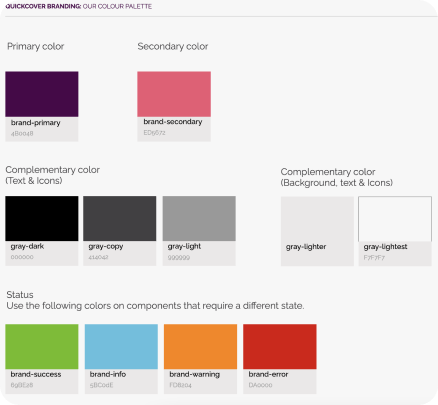Click the 'brand-success' label
Viewport: 438px width, 405px height.
[x=36, y=374]
